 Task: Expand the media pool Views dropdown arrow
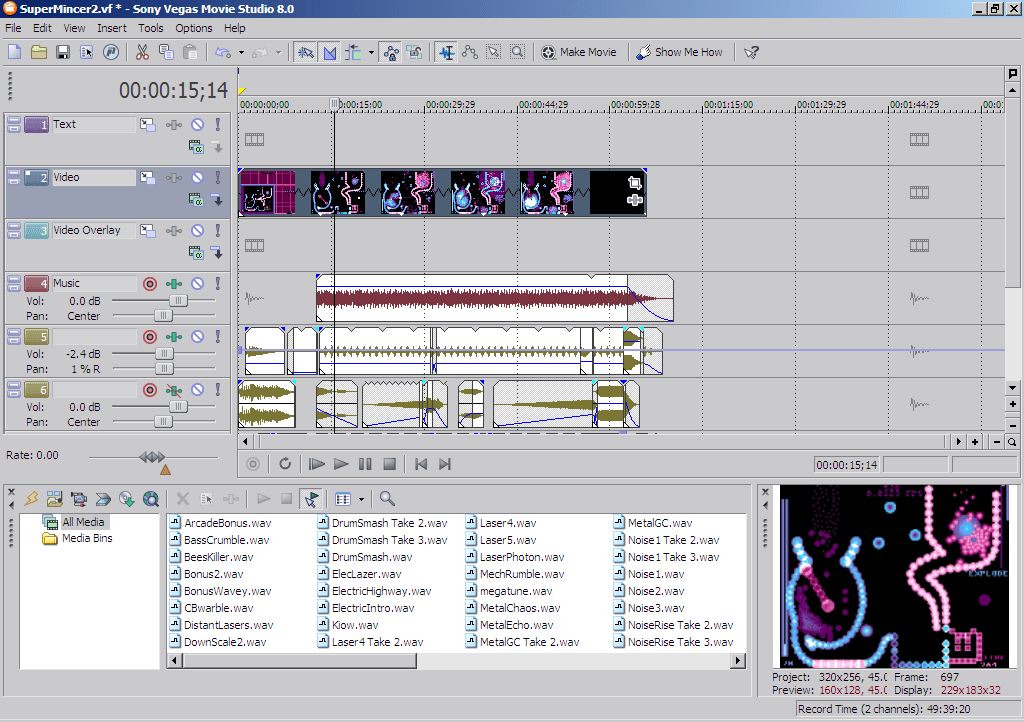361,498
